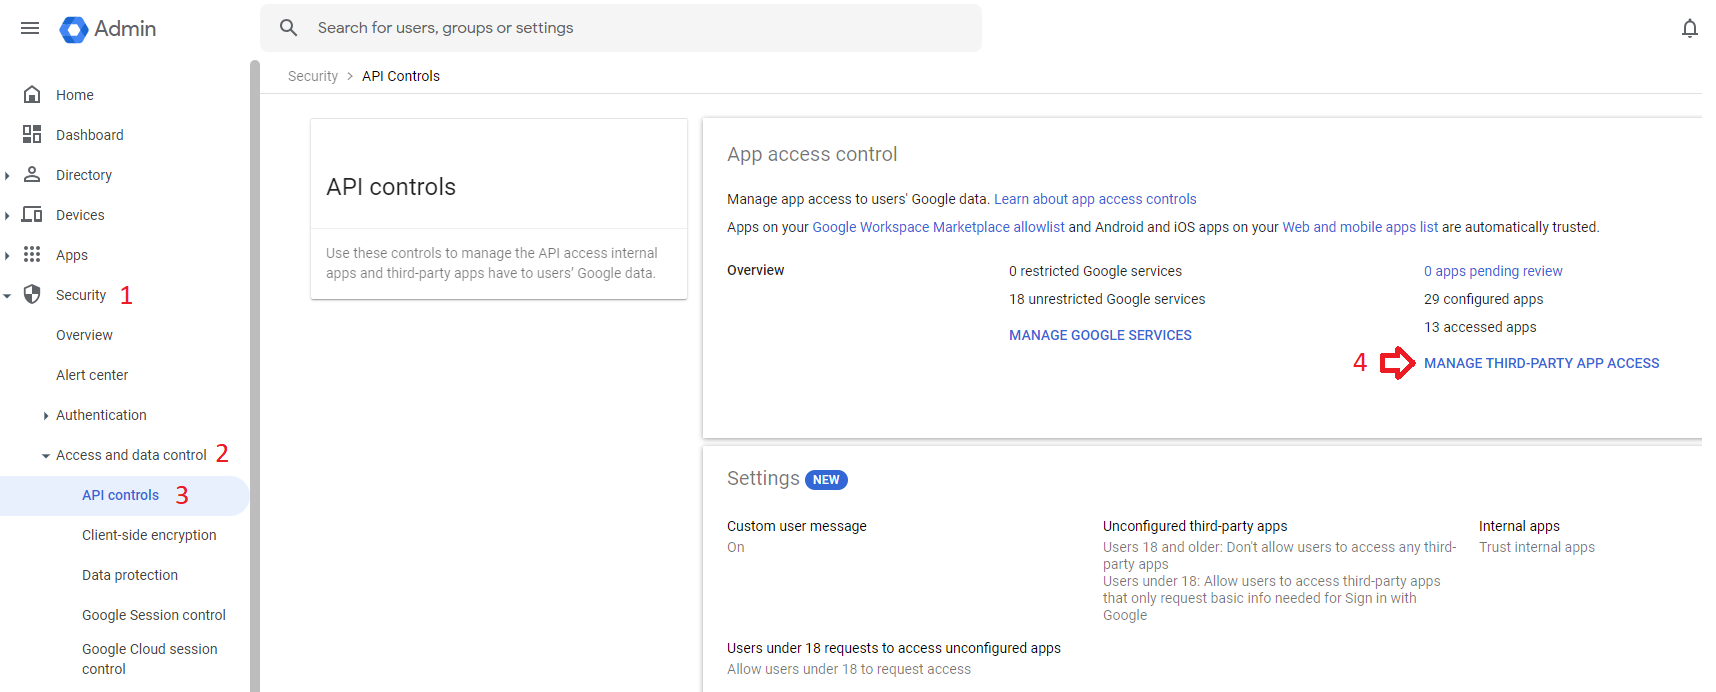1716x692 pixels.
Task: Click the Security shield icon
Action: (32, 294)
